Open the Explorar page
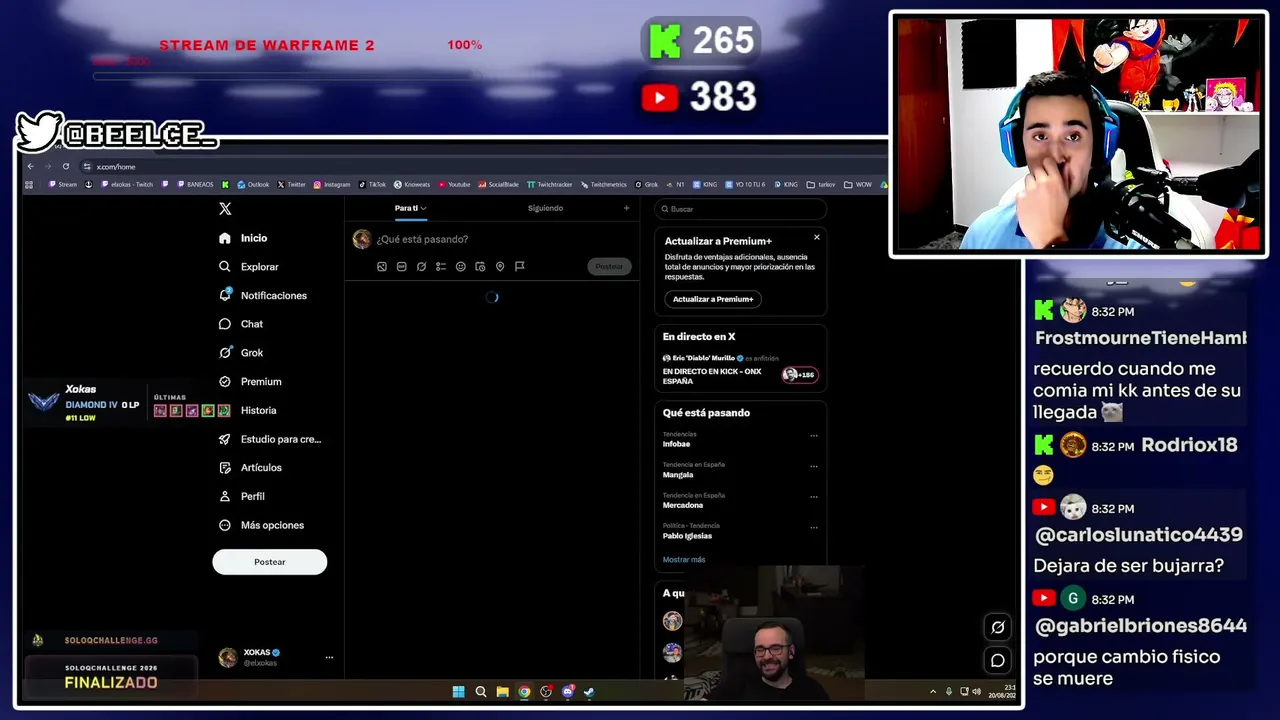The width and height of the screenshot is (1280, 720). 249,267
